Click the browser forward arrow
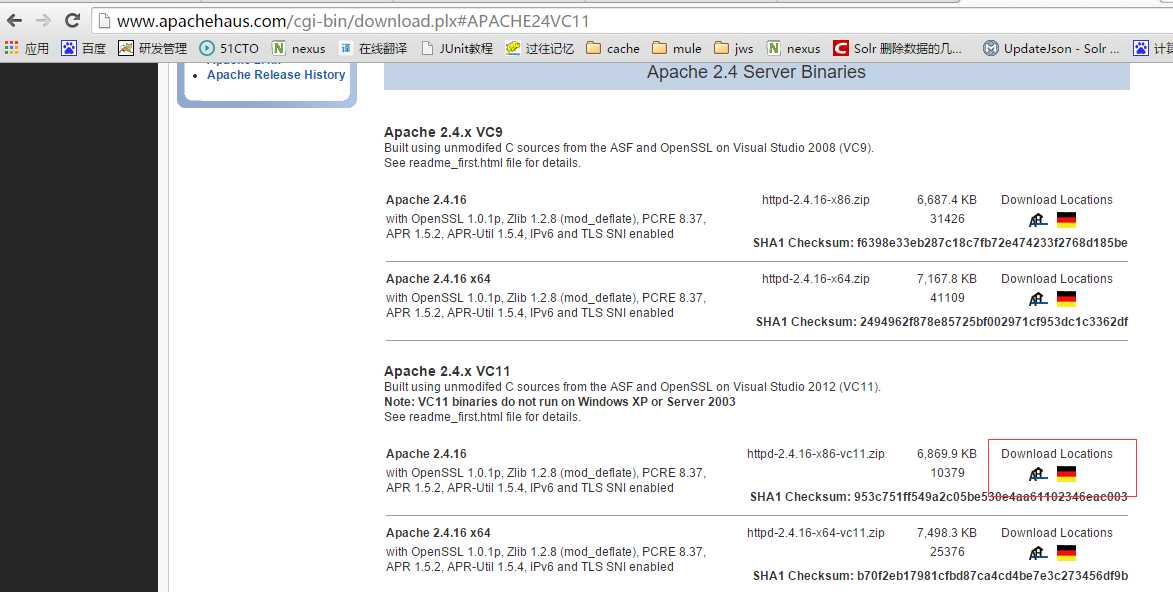 tap(43, 20)
